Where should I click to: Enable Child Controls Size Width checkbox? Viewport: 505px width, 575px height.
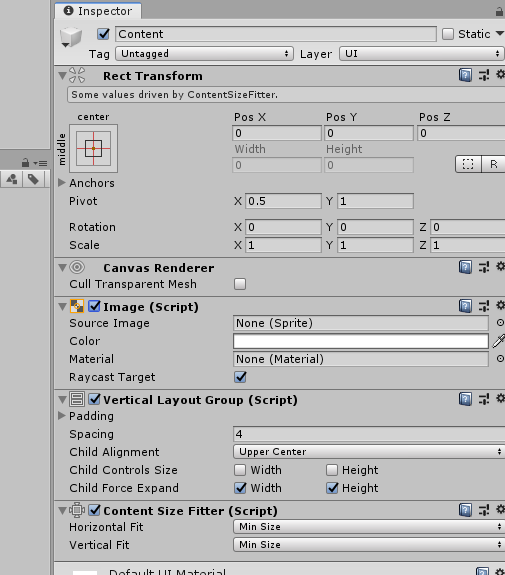[x=240, y=470]
